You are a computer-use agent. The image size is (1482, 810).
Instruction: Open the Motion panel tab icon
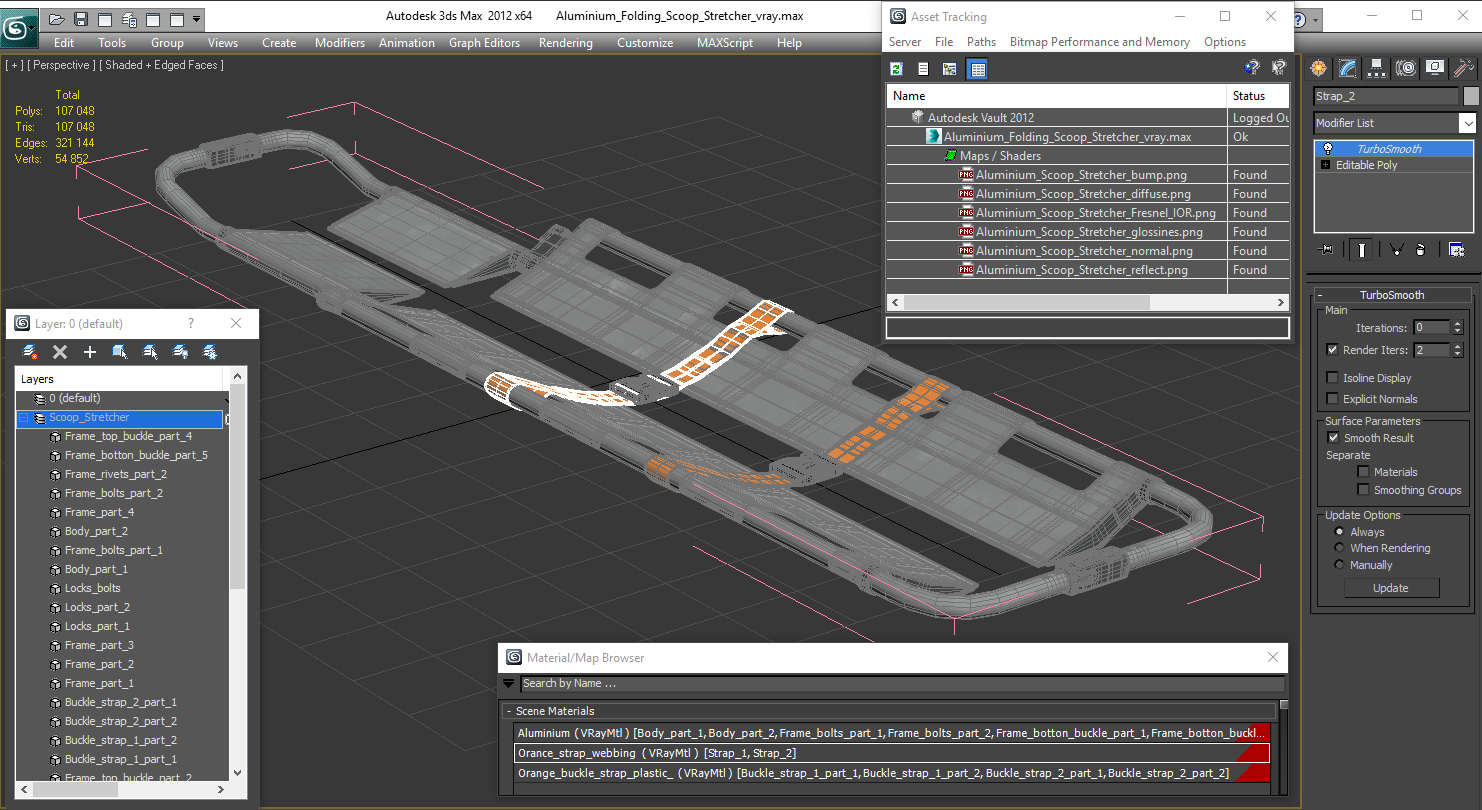pos(1406,68)
